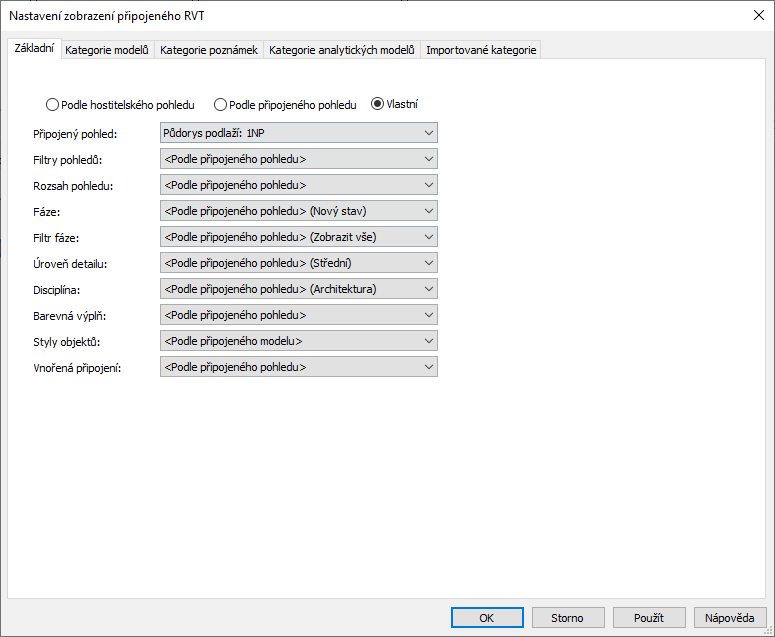The width and height of the screenshot is (775, 637).
Task: Expand the Disciplína dropdown
Action: [x=298, y=289]
